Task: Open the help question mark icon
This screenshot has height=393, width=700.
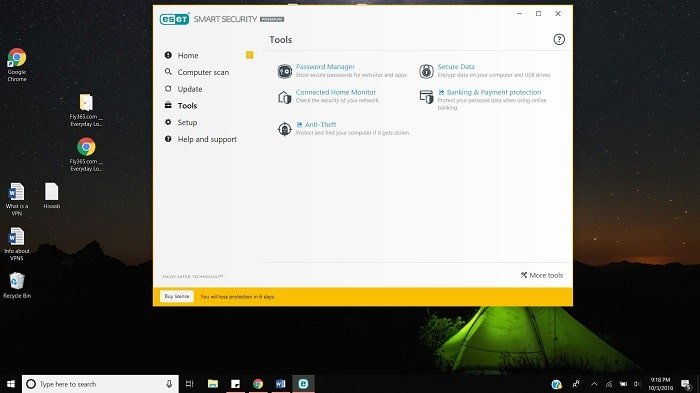Action: tap(559, 39)
